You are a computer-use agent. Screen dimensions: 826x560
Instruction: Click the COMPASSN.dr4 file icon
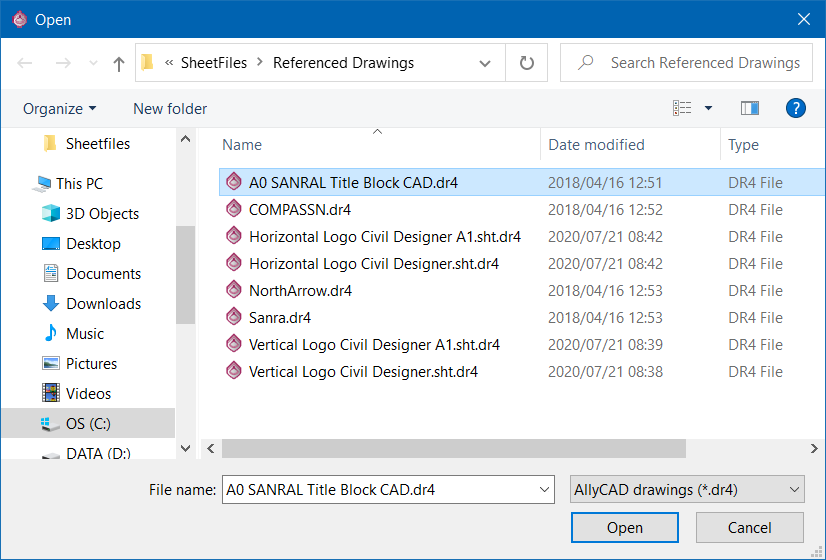(234, 210)
